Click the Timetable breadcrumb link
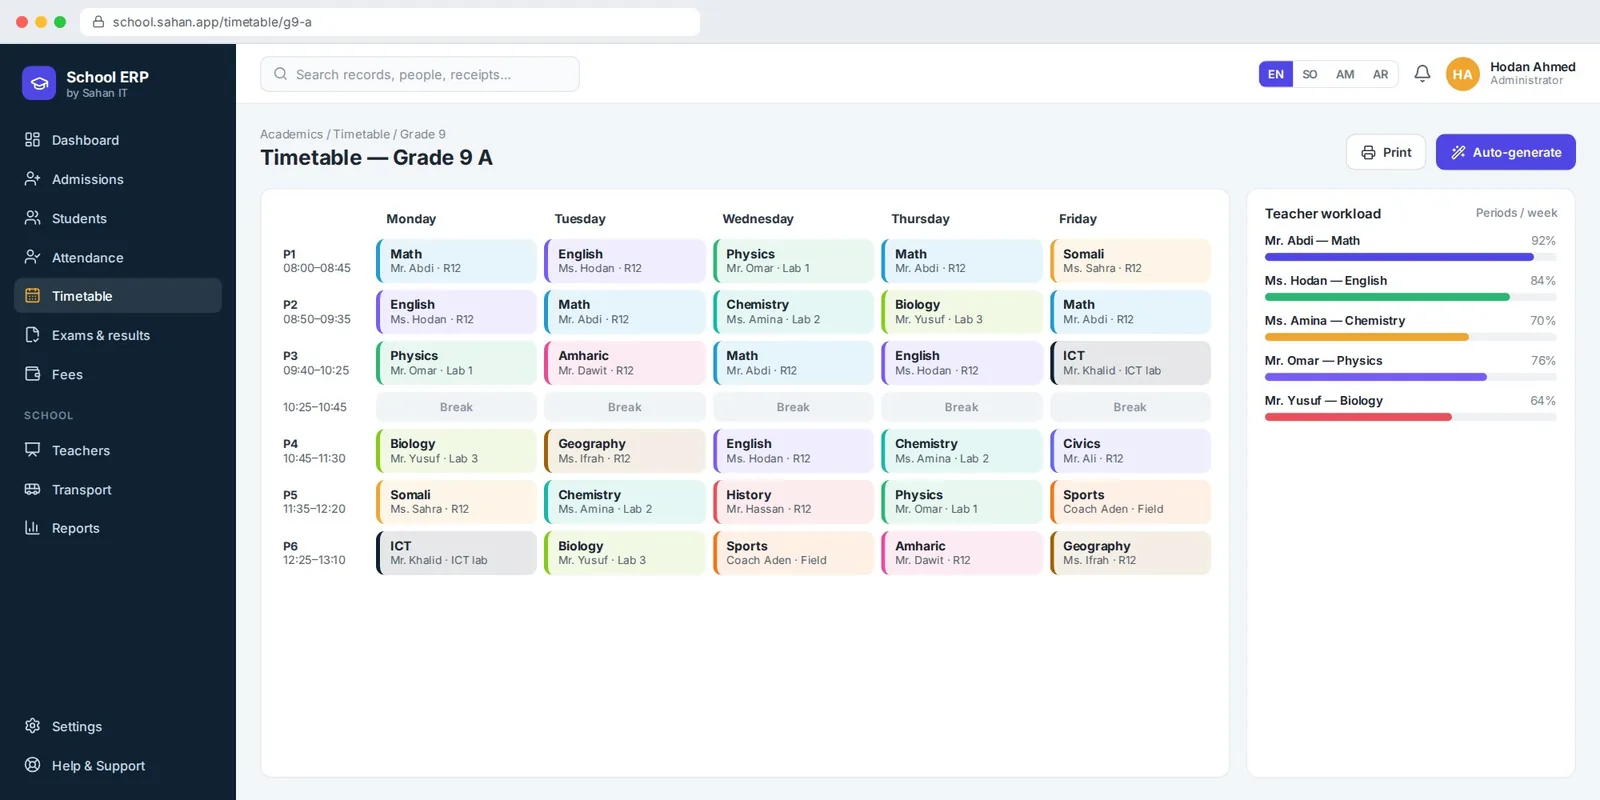The height and width of the screenshot is (800, 1600). (x=361, y=134)
